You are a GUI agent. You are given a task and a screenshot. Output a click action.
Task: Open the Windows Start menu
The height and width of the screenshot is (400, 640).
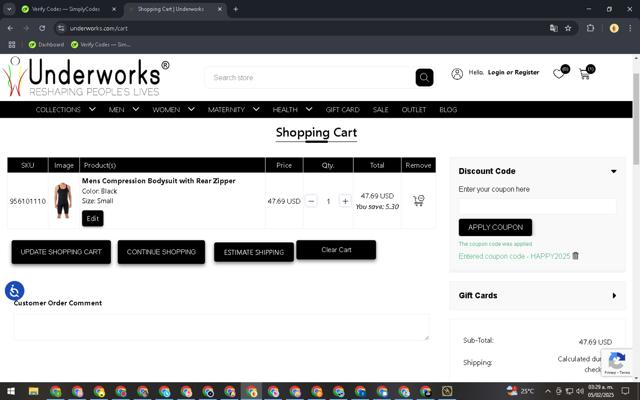point(11,391)
